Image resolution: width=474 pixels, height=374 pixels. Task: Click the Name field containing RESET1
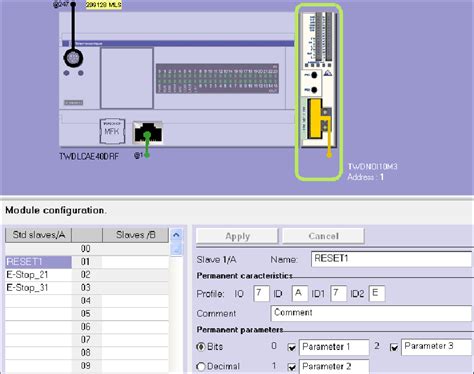pos(391,259)
